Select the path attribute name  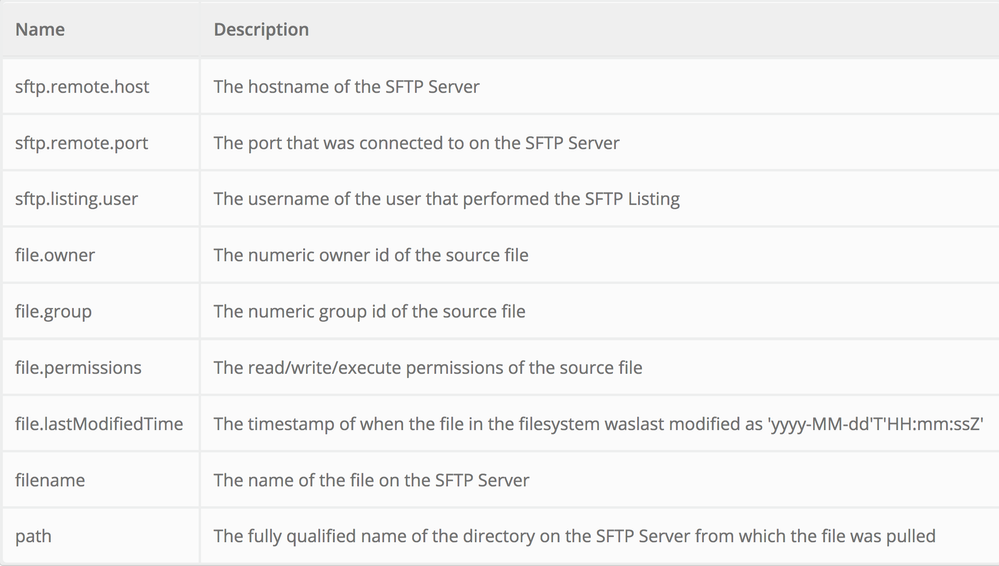(x=33, y=536)
